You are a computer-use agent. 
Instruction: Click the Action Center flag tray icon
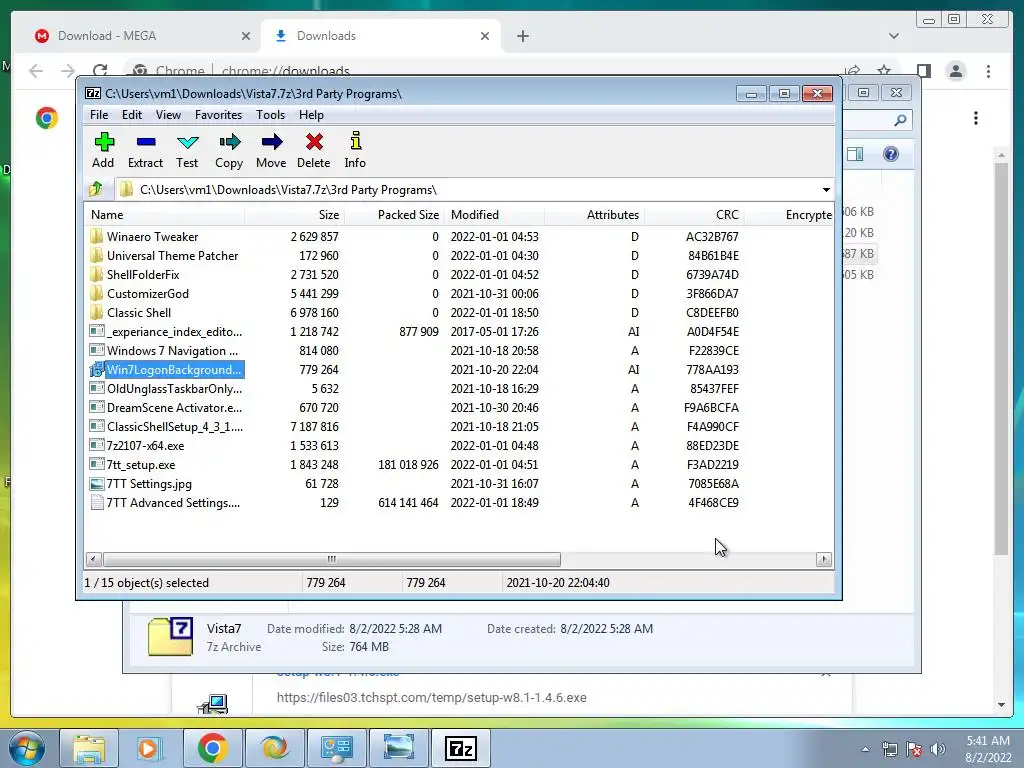click(914, 749)
